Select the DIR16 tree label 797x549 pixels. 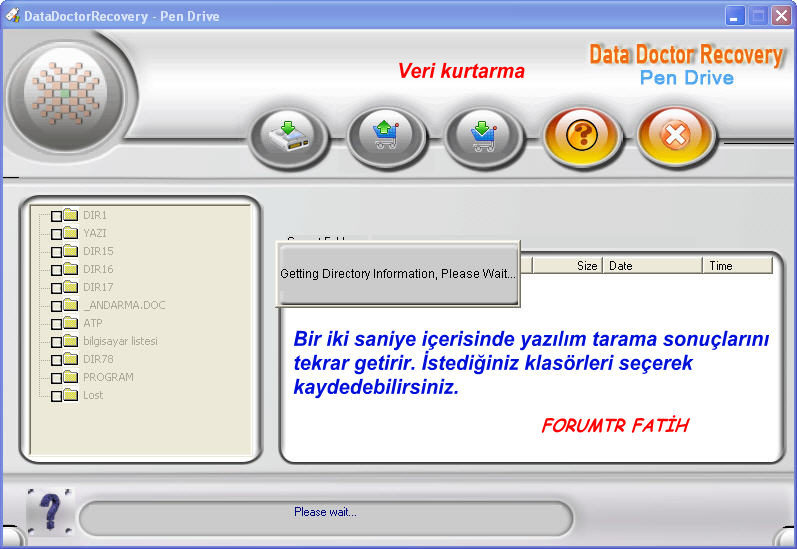(x=98, y=269)
